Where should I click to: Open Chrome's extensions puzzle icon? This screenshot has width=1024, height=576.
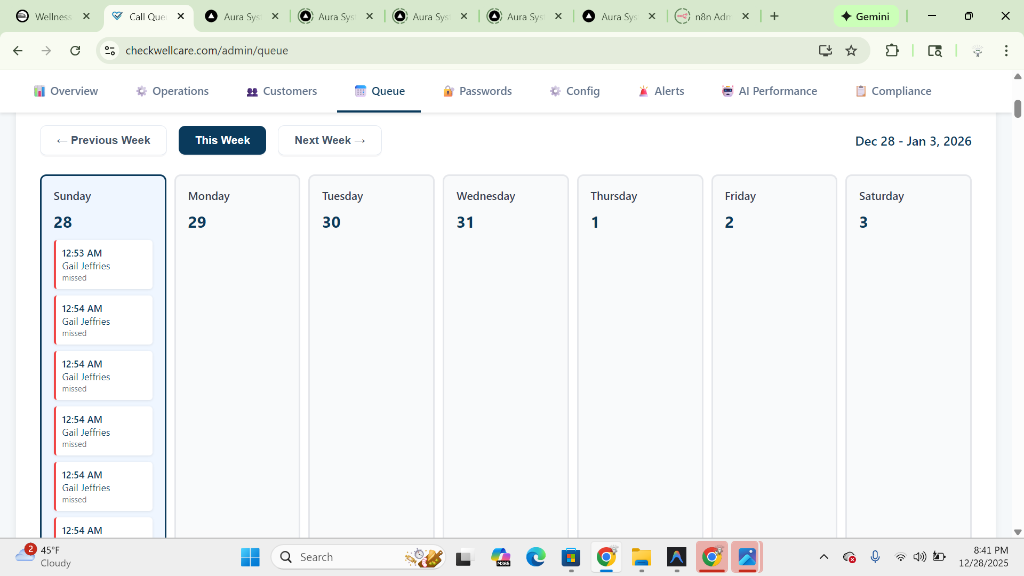[891, 49]
